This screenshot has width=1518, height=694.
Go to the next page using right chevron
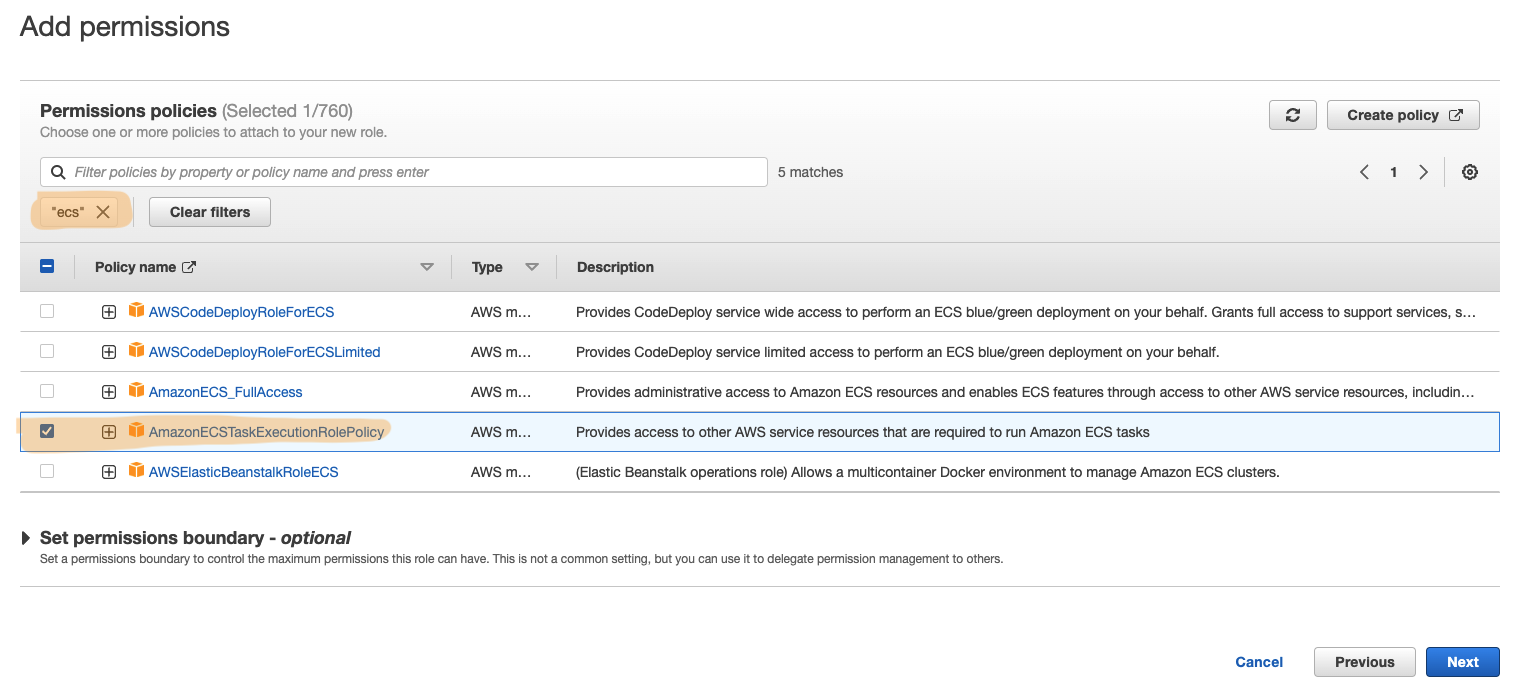coord(1423,172)
